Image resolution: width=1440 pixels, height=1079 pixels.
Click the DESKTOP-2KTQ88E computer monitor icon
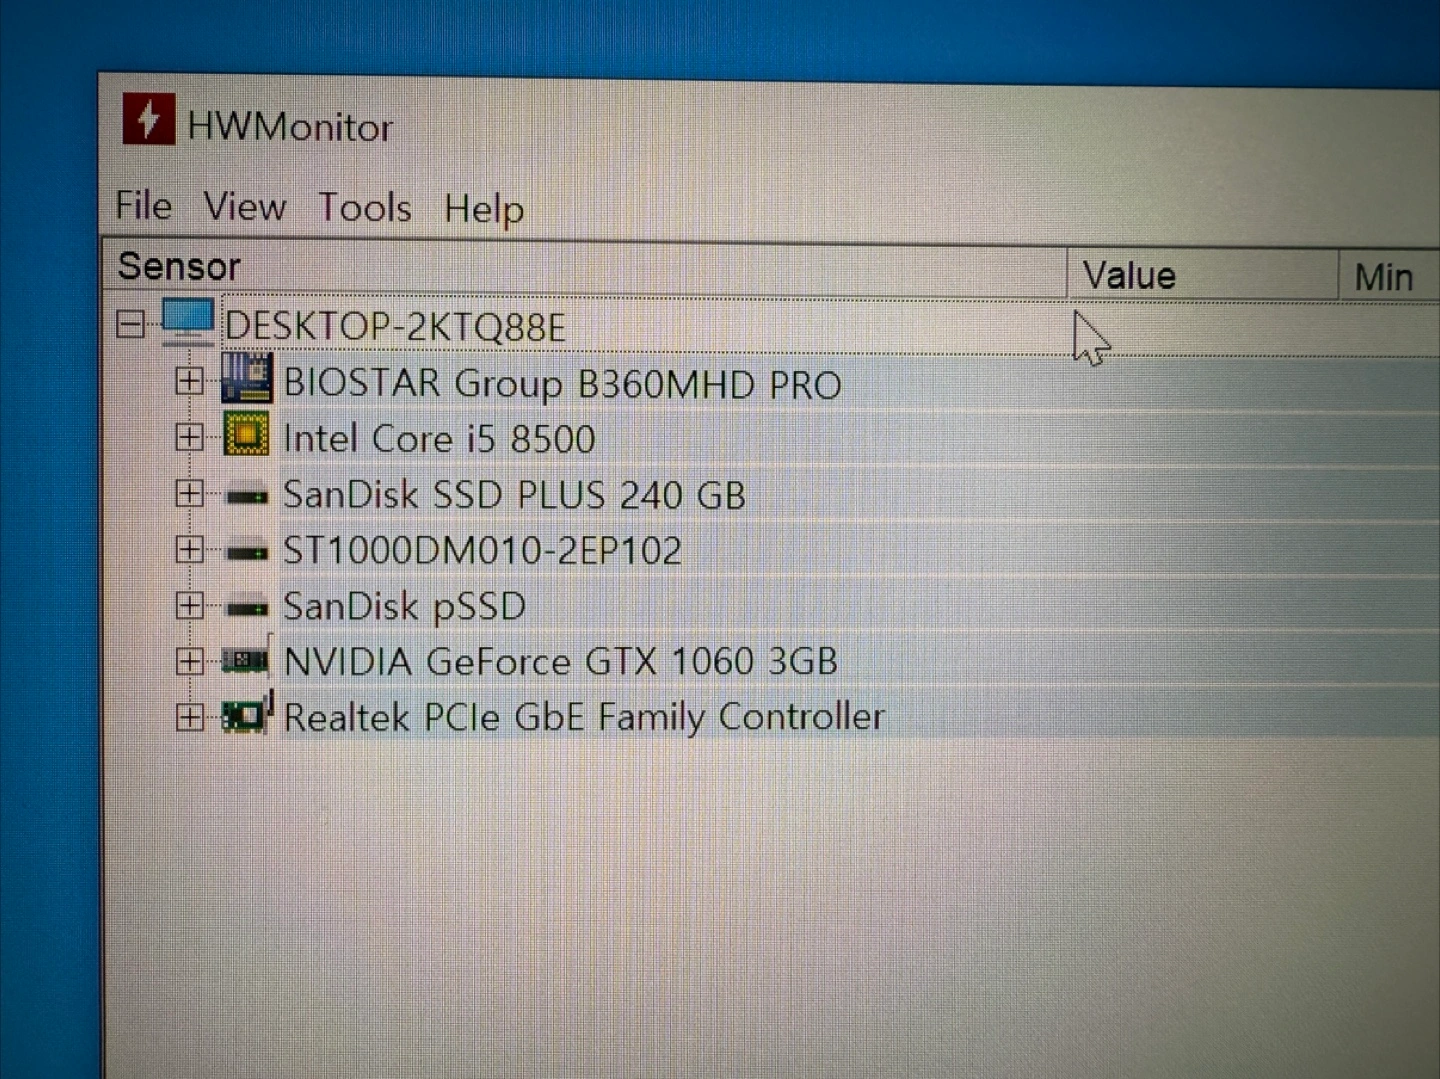(x=187, y=322)
